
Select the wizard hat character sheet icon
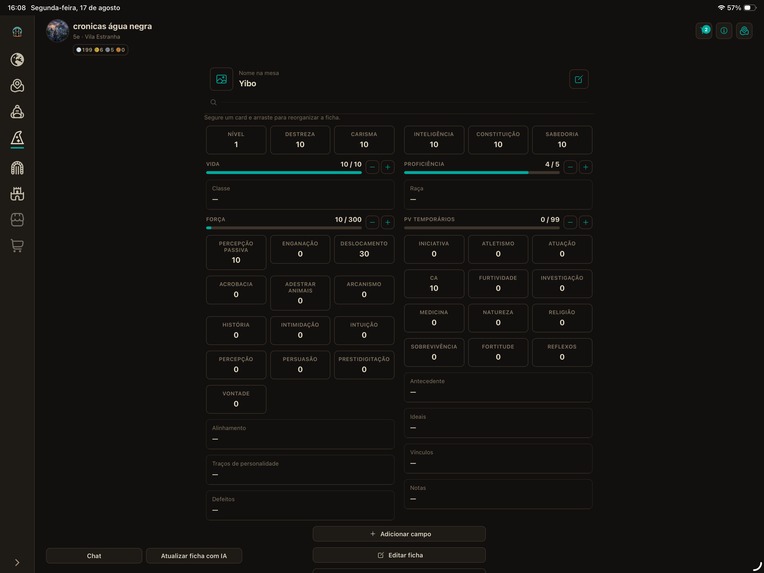click(x=17, y=139)
